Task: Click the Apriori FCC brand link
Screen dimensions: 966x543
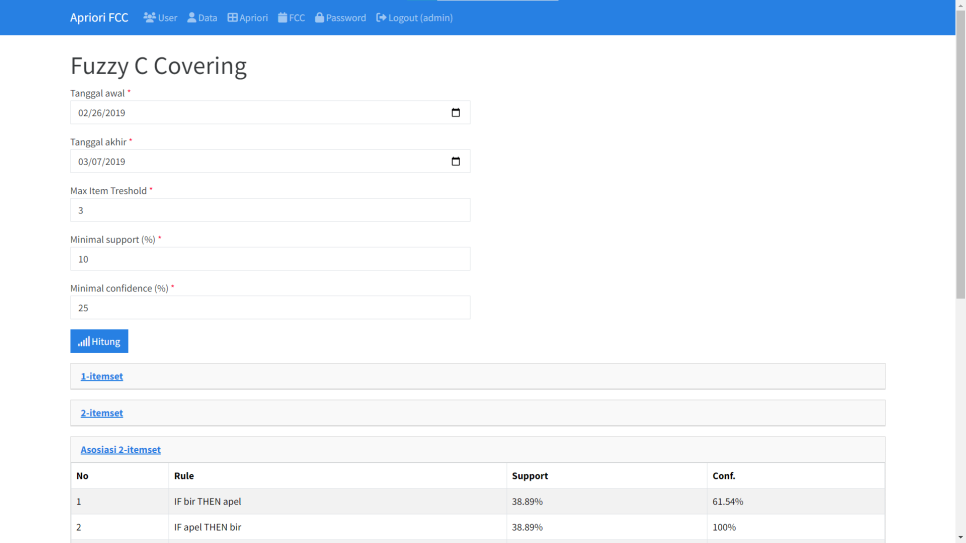Action: (99, 18)
